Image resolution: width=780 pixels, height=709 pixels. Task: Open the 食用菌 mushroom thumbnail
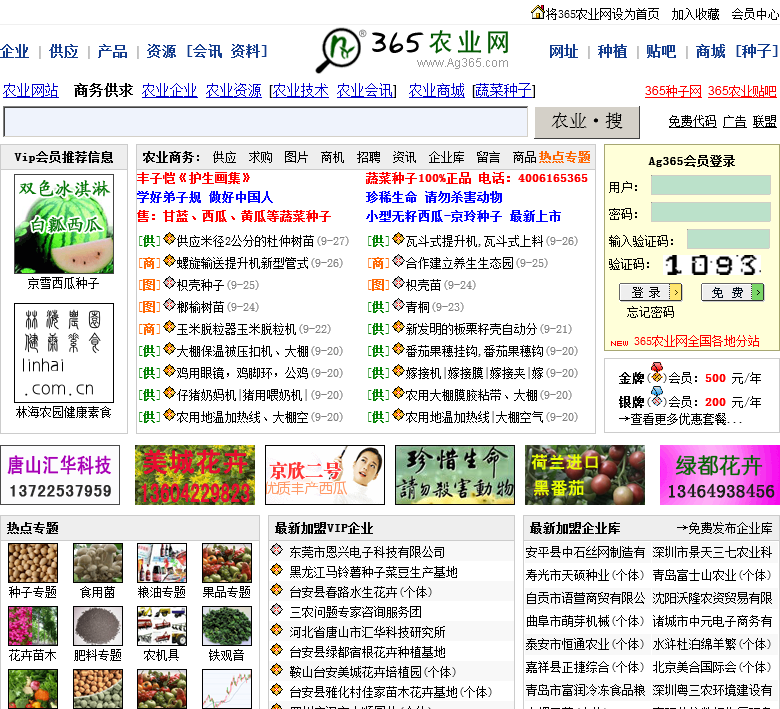click(x=98, y=563)
